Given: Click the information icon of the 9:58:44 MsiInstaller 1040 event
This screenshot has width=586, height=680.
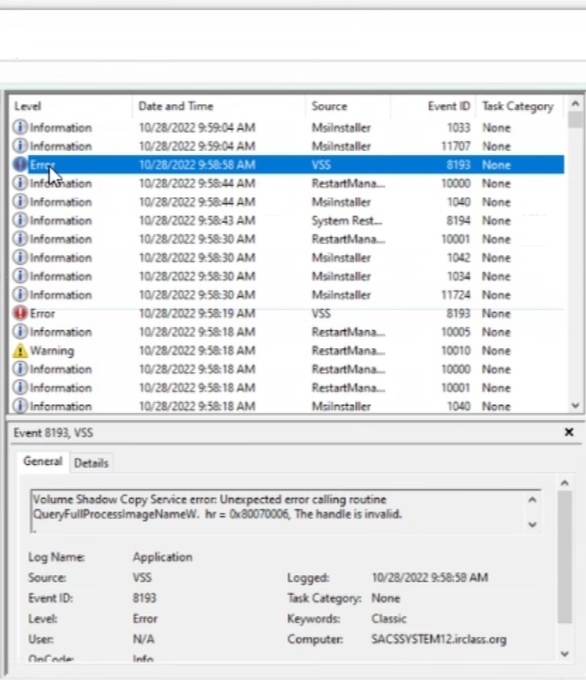Looking at the screenshot, I should [x=20, y=202].
